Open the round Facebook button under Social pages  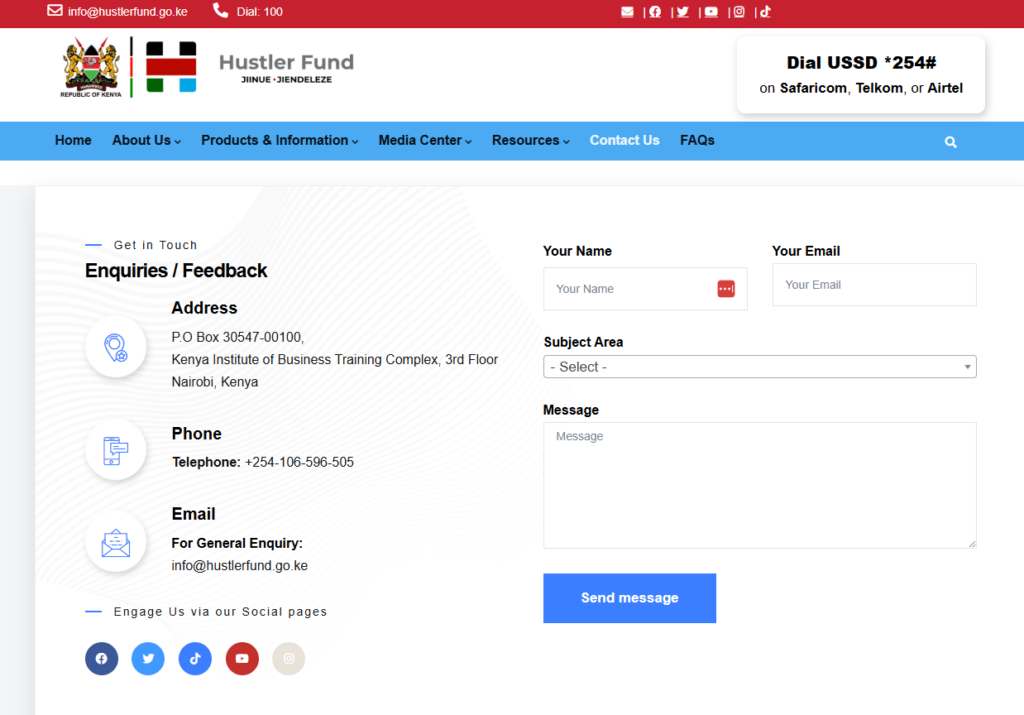click(x=101, y=658)
